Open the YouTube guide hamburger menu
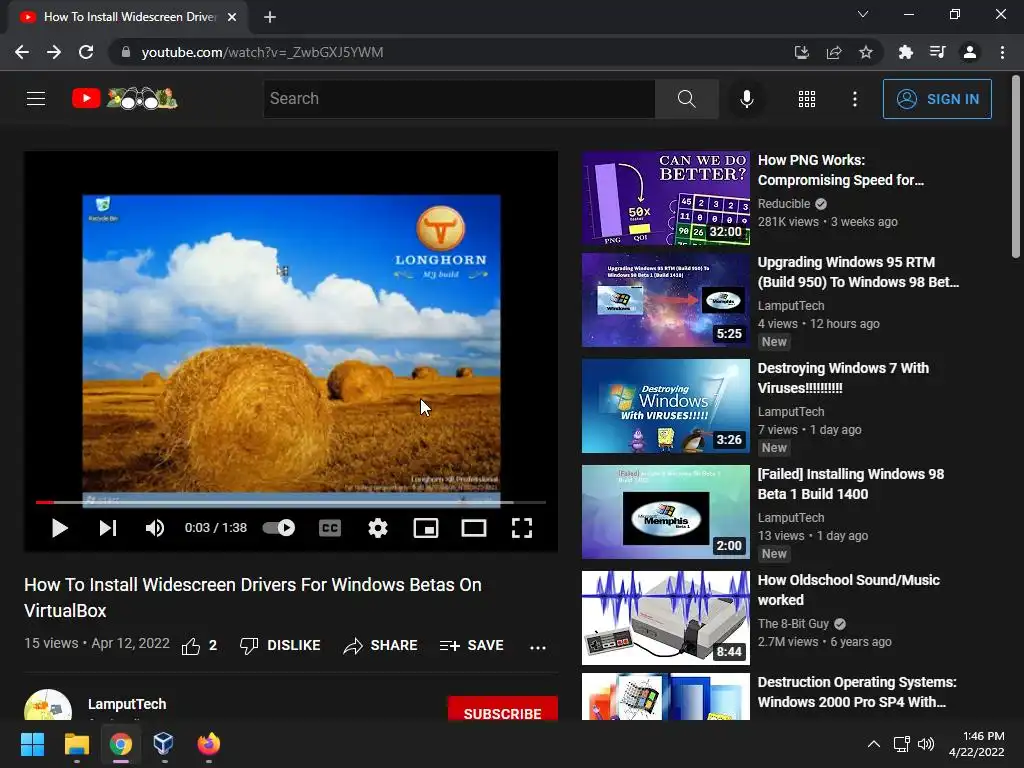Screen dimensions: 1024x768 click(36, 99)
